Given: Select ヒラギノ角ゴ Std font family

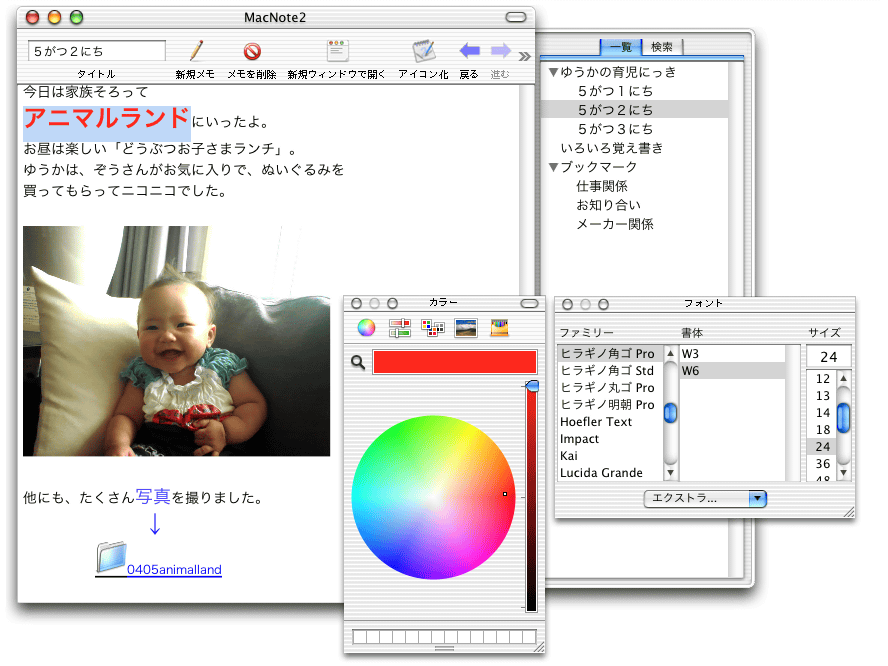Looking at the screenshot, I should [x=609, y=370].
